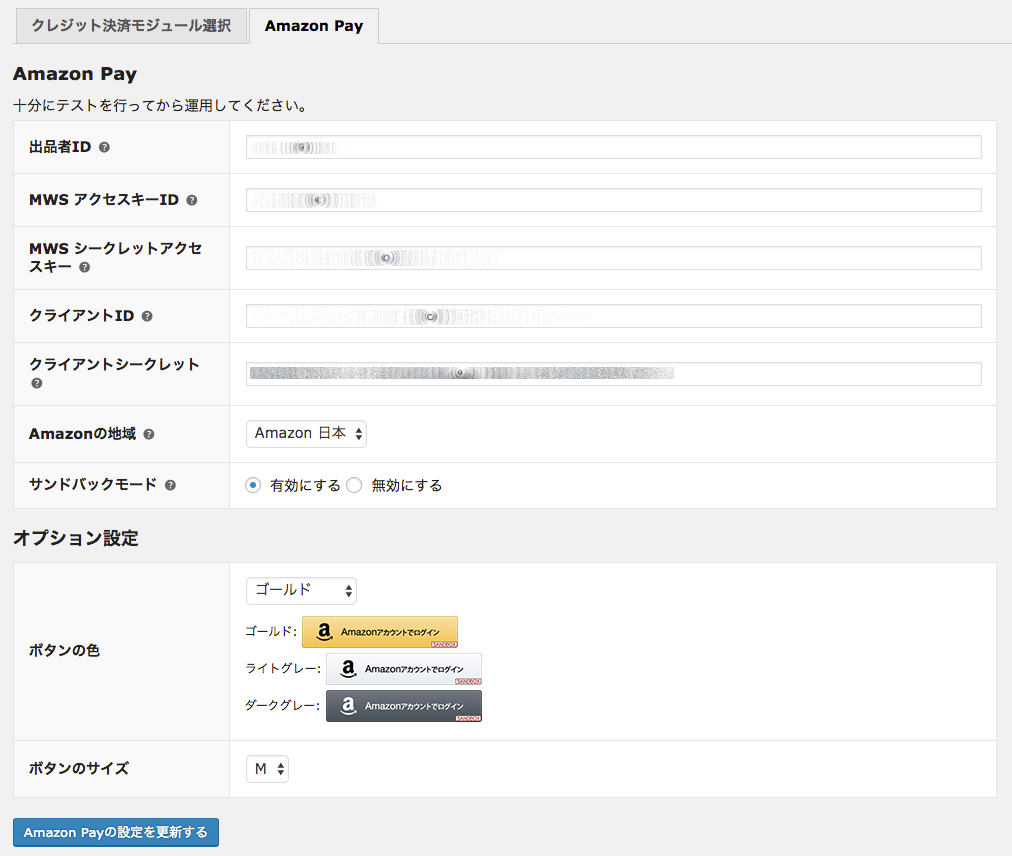This screenshot has width=1012, height=856.
Task: Open help for MWS シークレットアクセスキー
Action: (85, 267)
